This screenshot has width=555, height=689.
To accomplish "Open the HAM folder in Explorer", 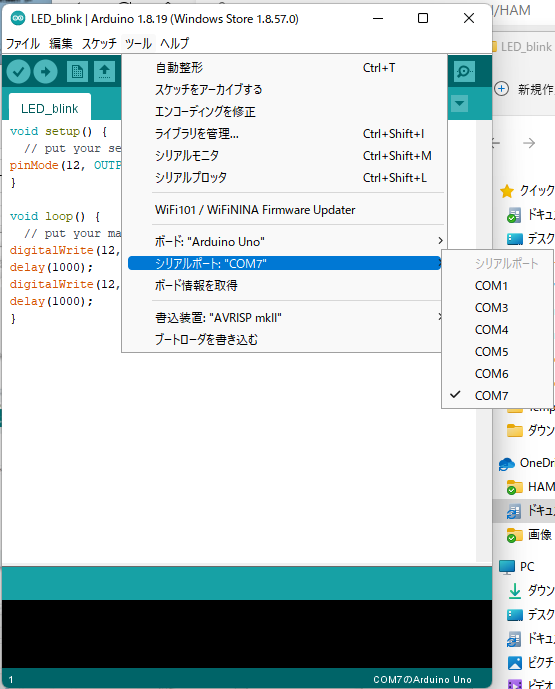I will tap(530, 487).
